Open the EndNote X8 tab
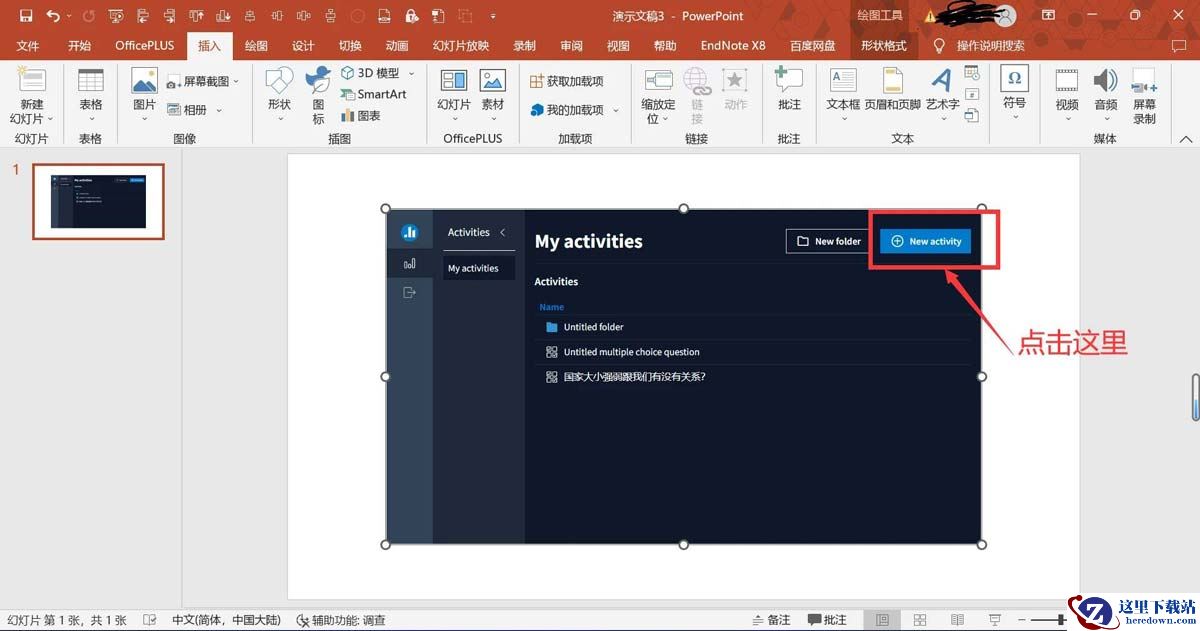The image size is (1200, 631). click(732, 46)
